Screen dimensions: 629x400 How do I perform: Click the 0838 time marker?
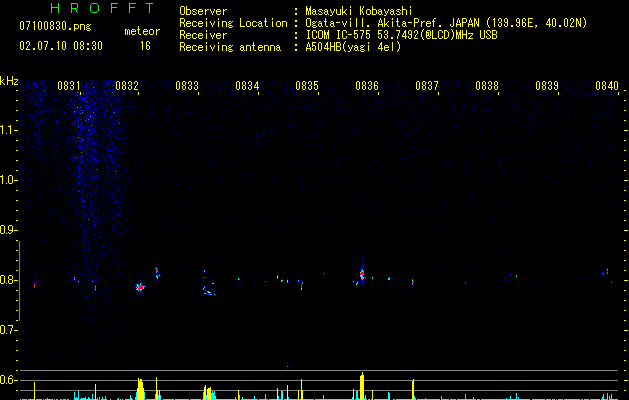pyautogui.click(x=487, y=85)
